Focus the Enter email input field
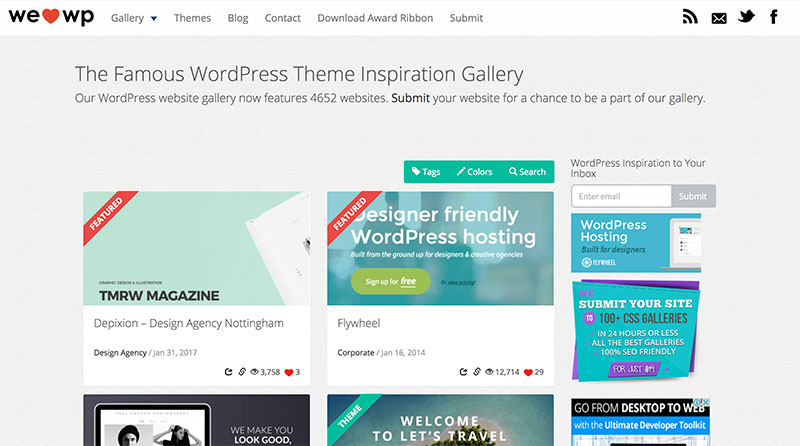Viewport: 800px width, 446px height. point(621,196)
